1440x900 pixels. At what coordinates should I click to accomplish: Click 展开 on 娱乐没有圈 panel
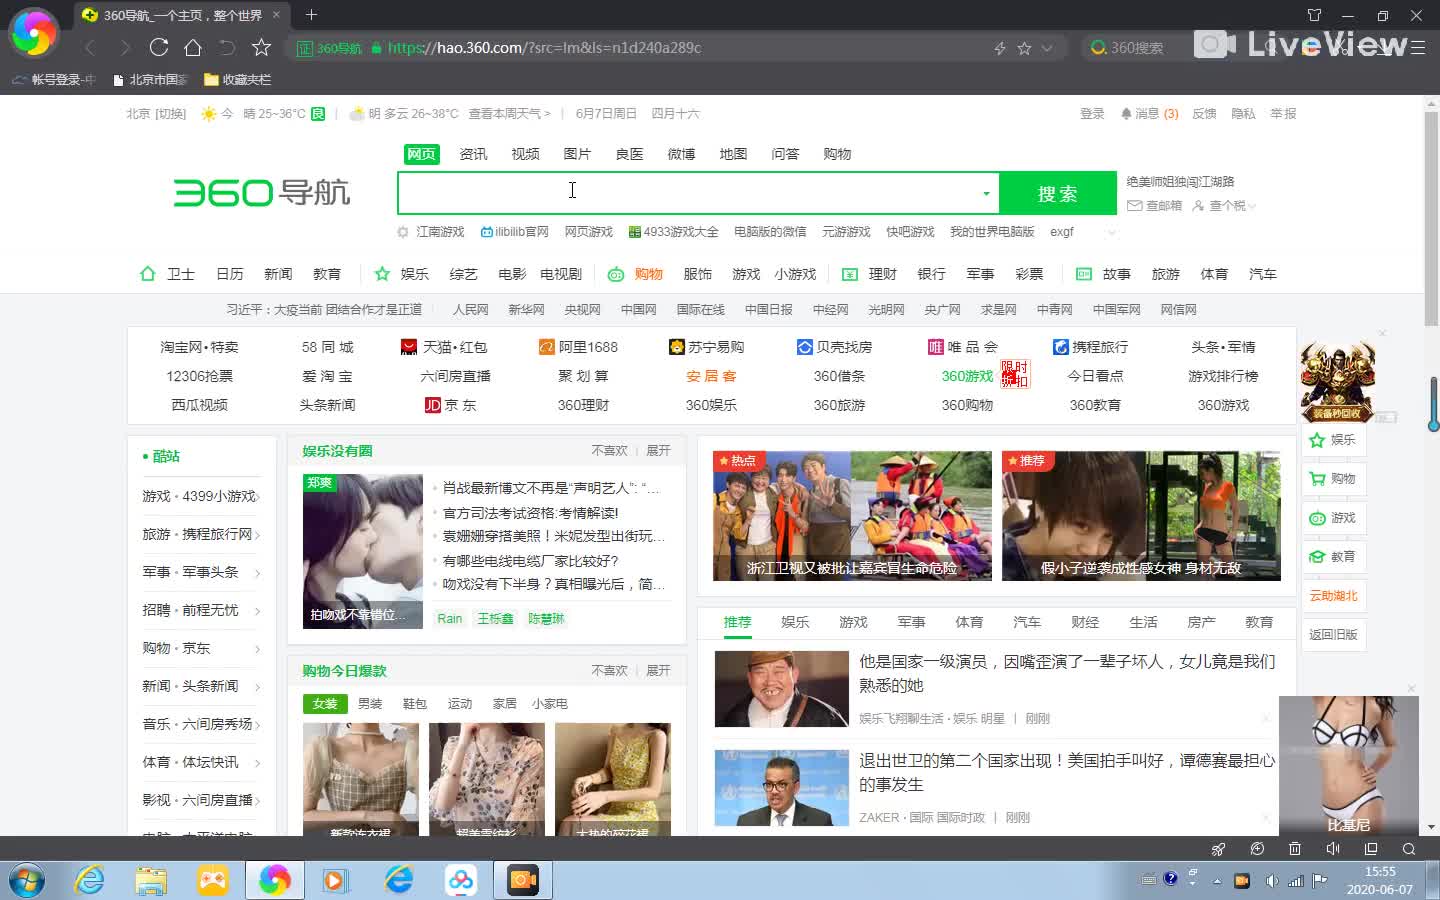658,451
